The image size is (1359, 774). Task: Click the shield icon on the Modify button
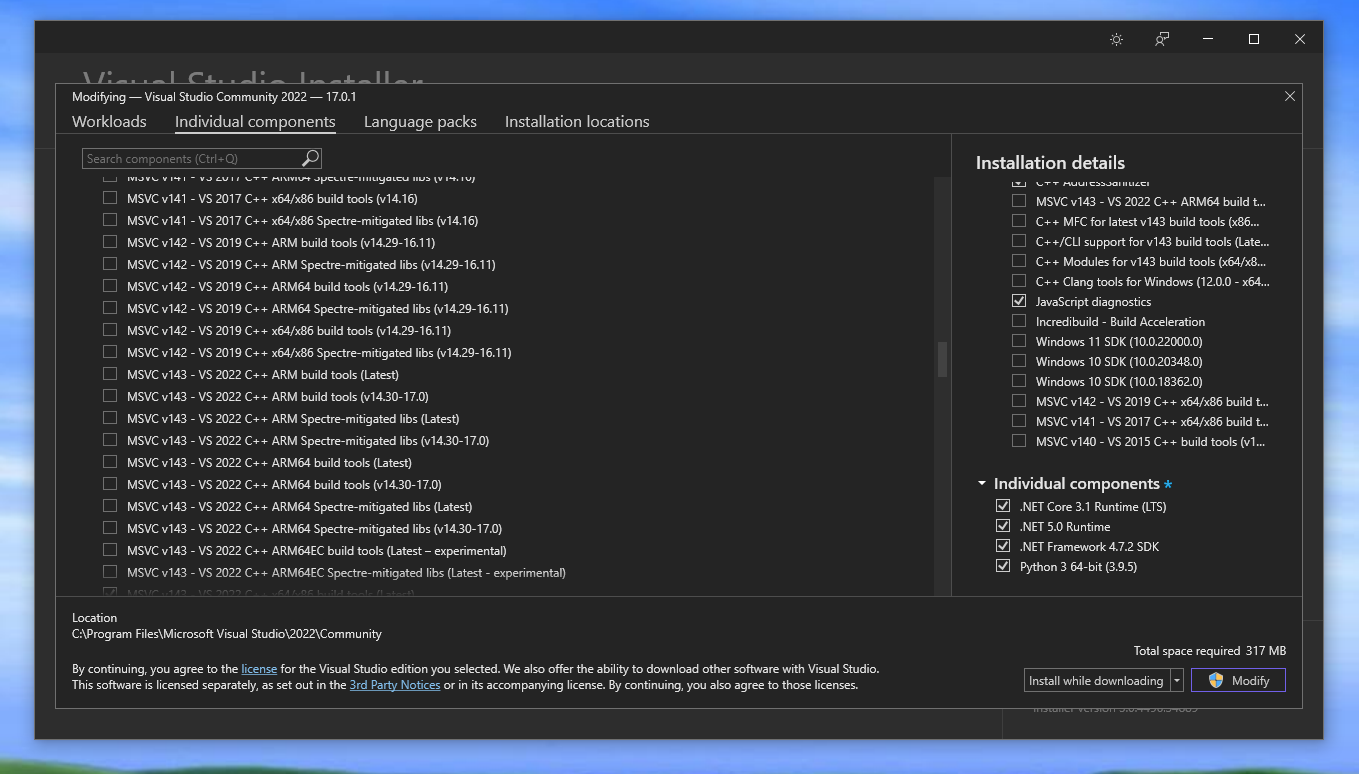[1214, 680]
